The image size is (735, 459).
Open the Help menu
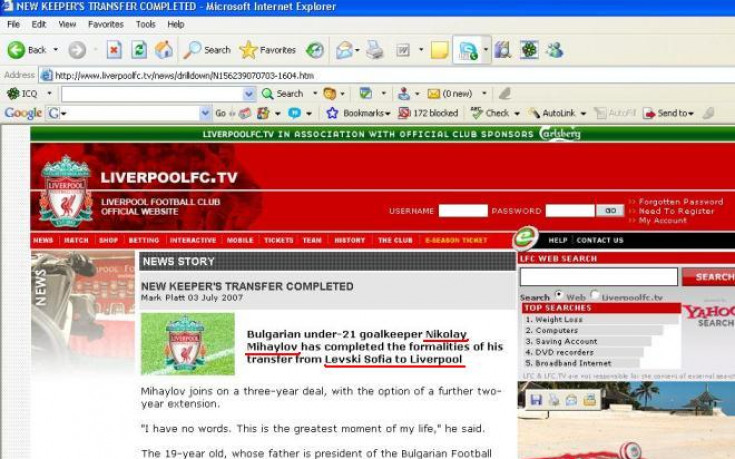tap(175, 24)
